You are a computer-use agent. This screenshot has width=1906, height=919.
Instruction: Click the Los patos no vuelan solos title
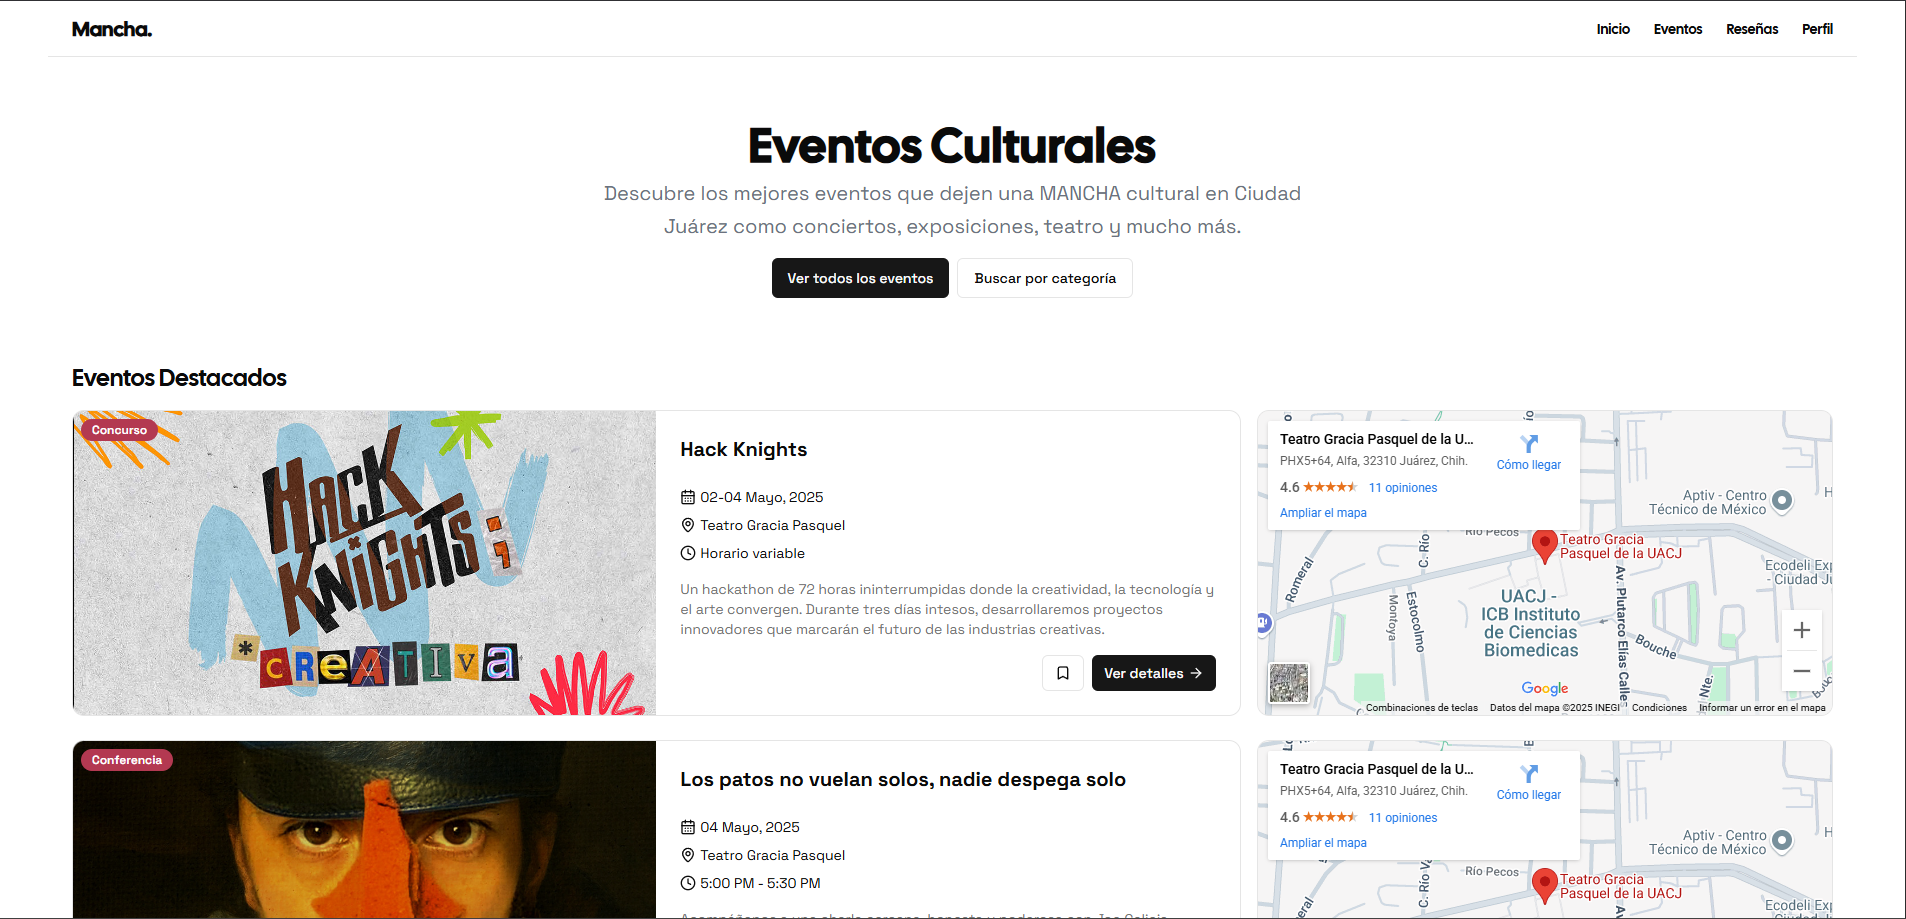pyautogui.click(x=903, y=779)
